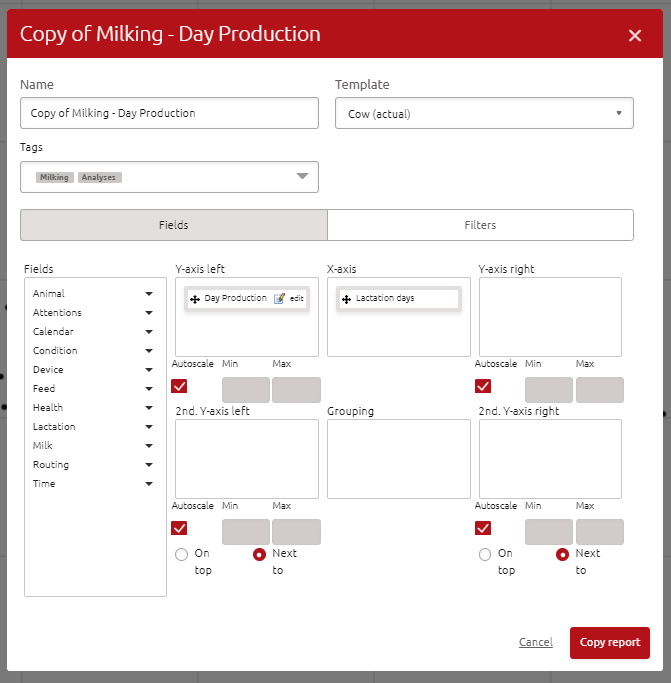Close the Copy of Milking dialog
This screenshot has height=683, width=671.
pyautogui.click(x=635, y=35)
